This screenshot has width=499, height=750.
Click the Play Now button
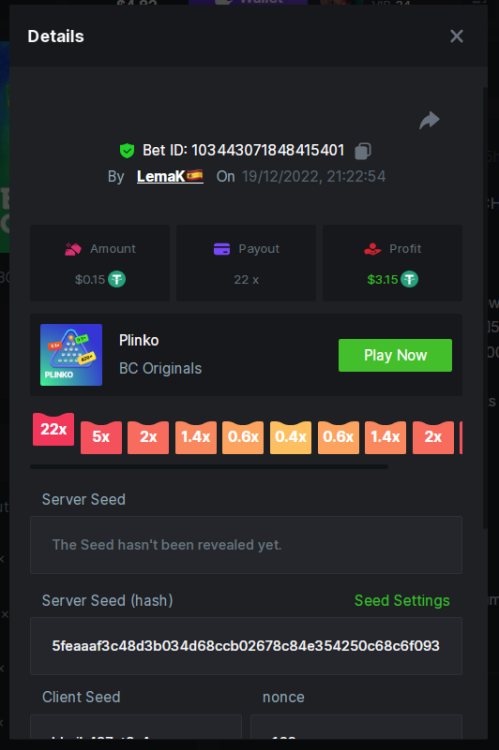point(395,355)
